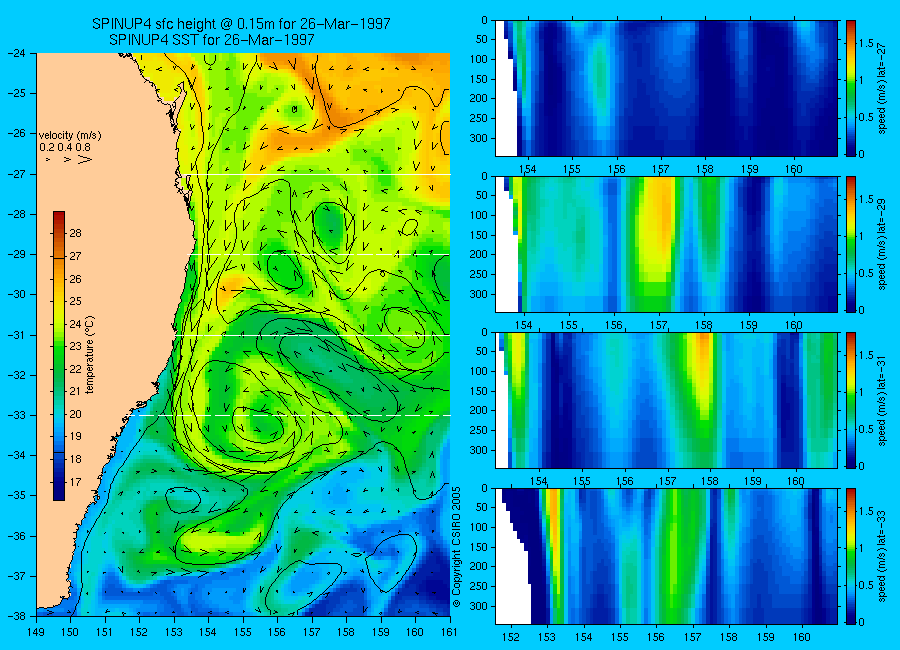Click the speed color bar for lat=-27
The width and height of the screenshot is (900, 650).
851,88
